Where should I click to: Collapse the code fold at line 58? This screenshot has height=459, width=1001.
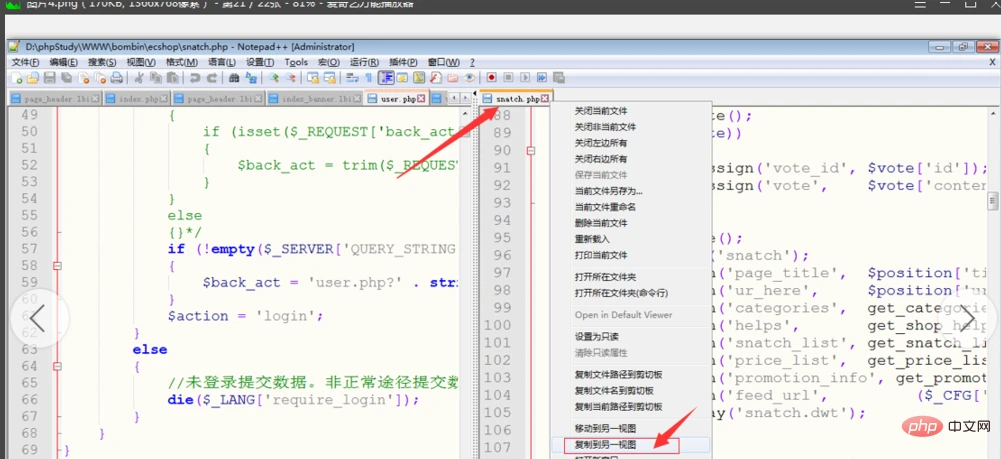click(57, 266)
